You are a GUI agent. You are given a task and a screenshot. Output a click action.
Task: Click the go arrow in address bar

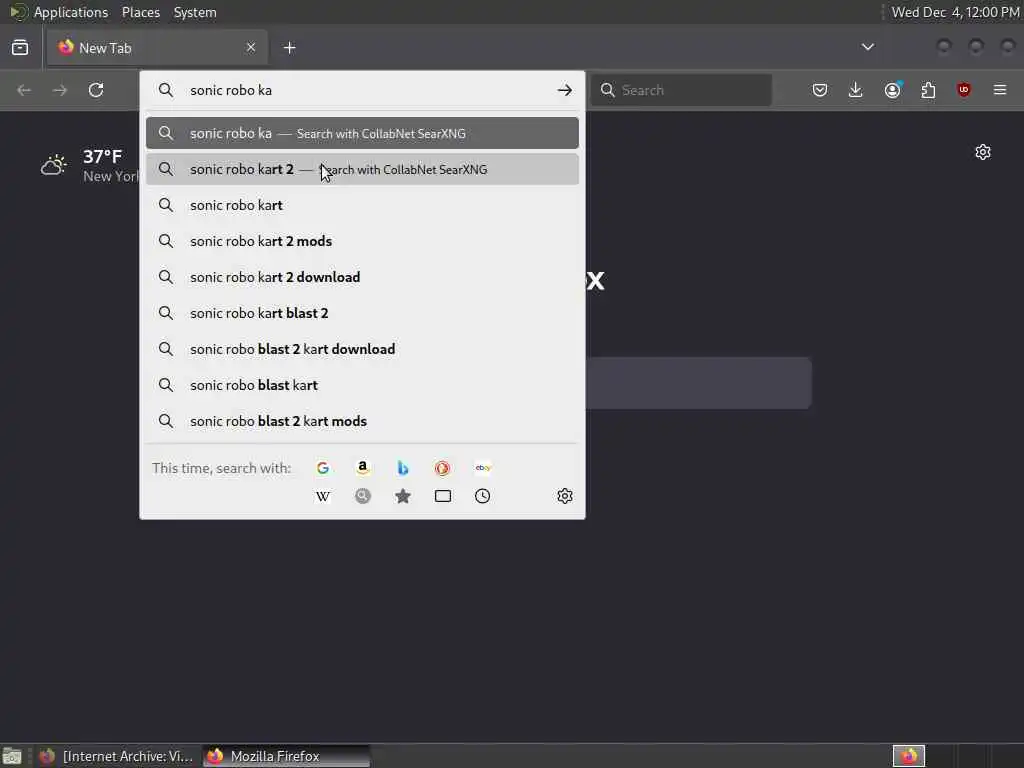[x=565, y=90]
